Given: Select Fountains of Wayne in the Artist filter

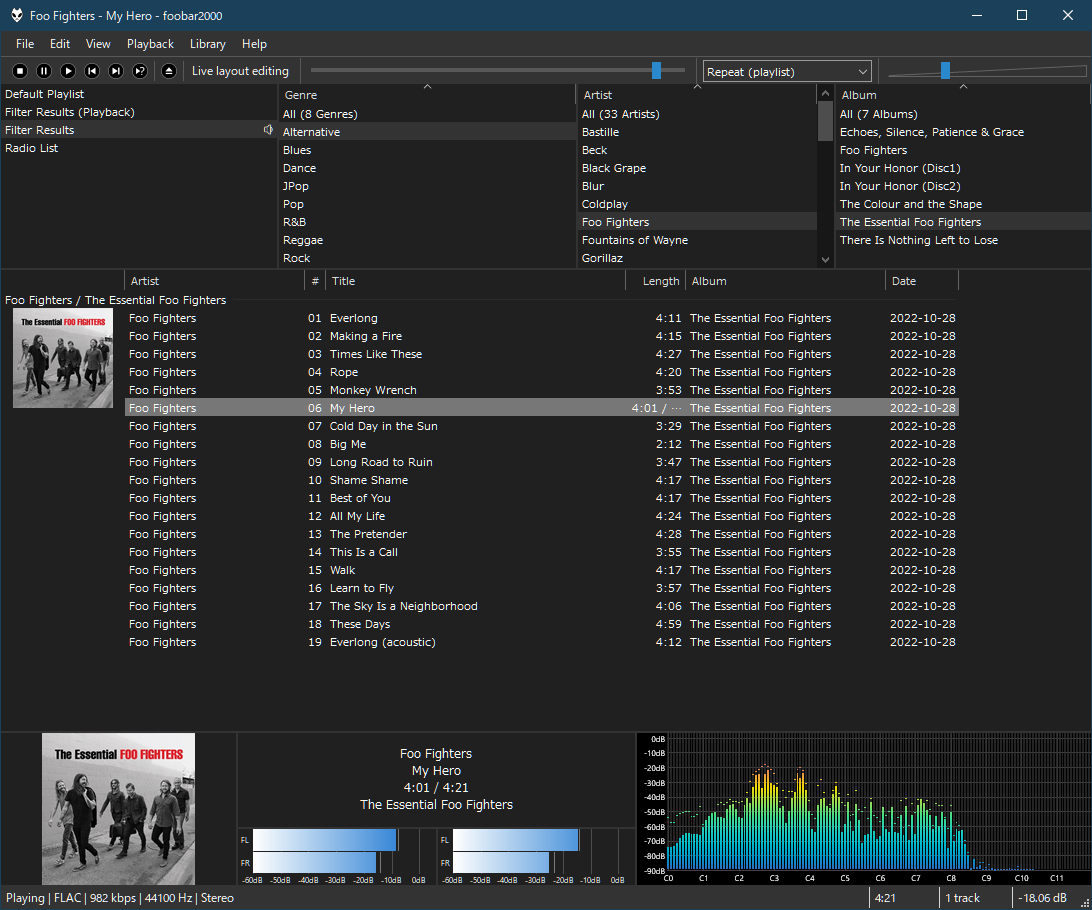Looking at the screenshot, I should point(697,240).
